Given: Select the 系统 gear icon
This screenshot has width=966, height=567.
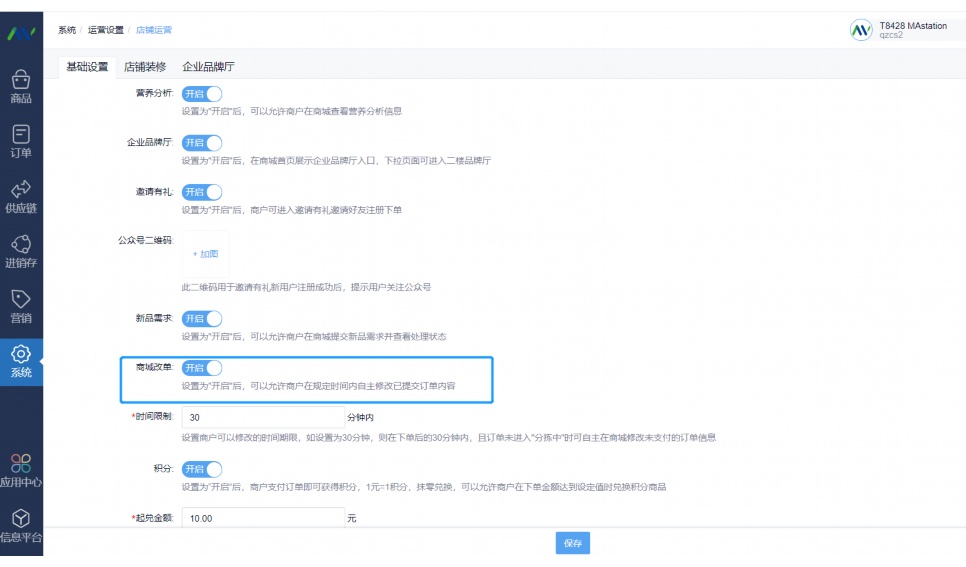Looking at the screenshot, I should tap(21, 361).
